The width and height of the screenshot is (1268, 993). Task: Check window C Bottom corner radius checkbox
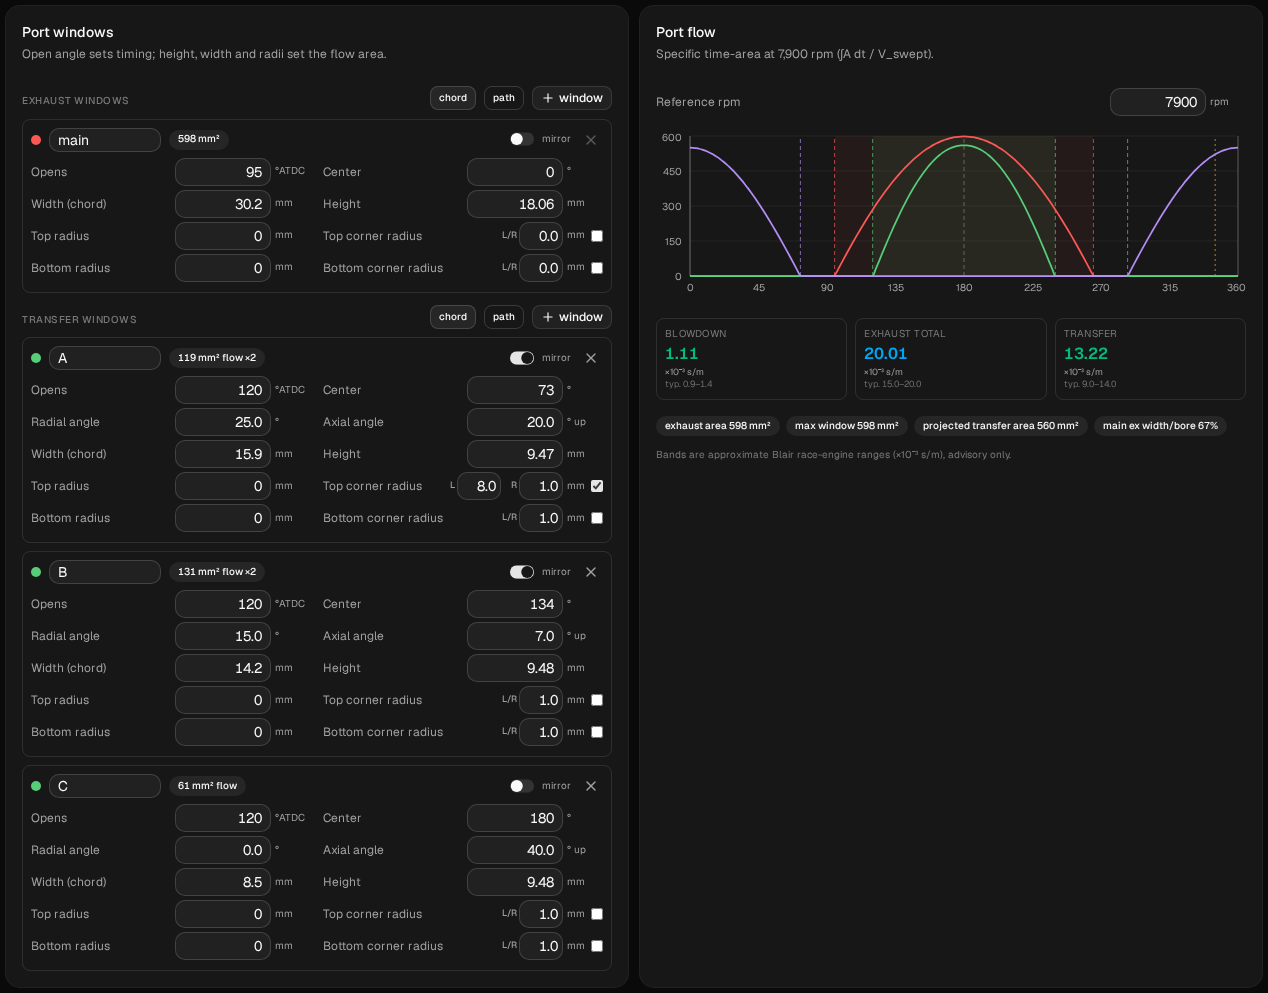tap(597, 946)
